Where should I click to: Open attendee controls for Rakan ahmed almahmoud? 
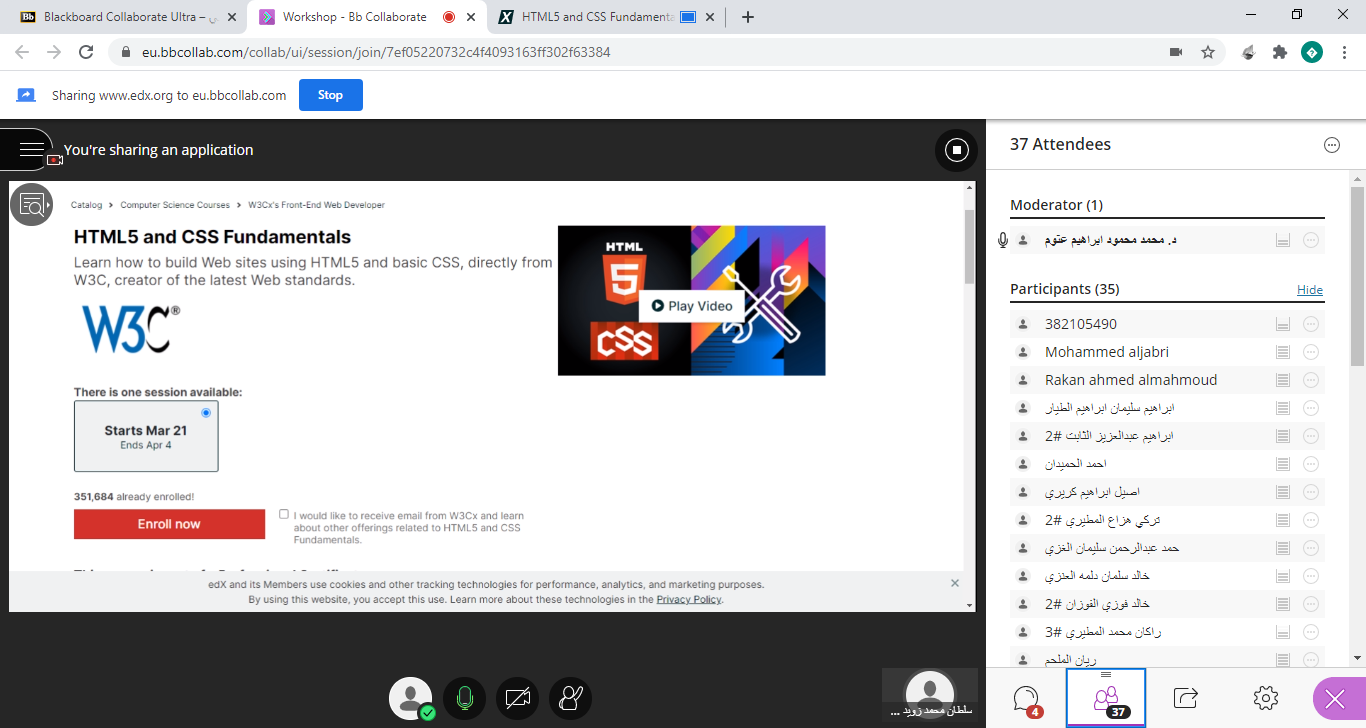pos(1311,380)
